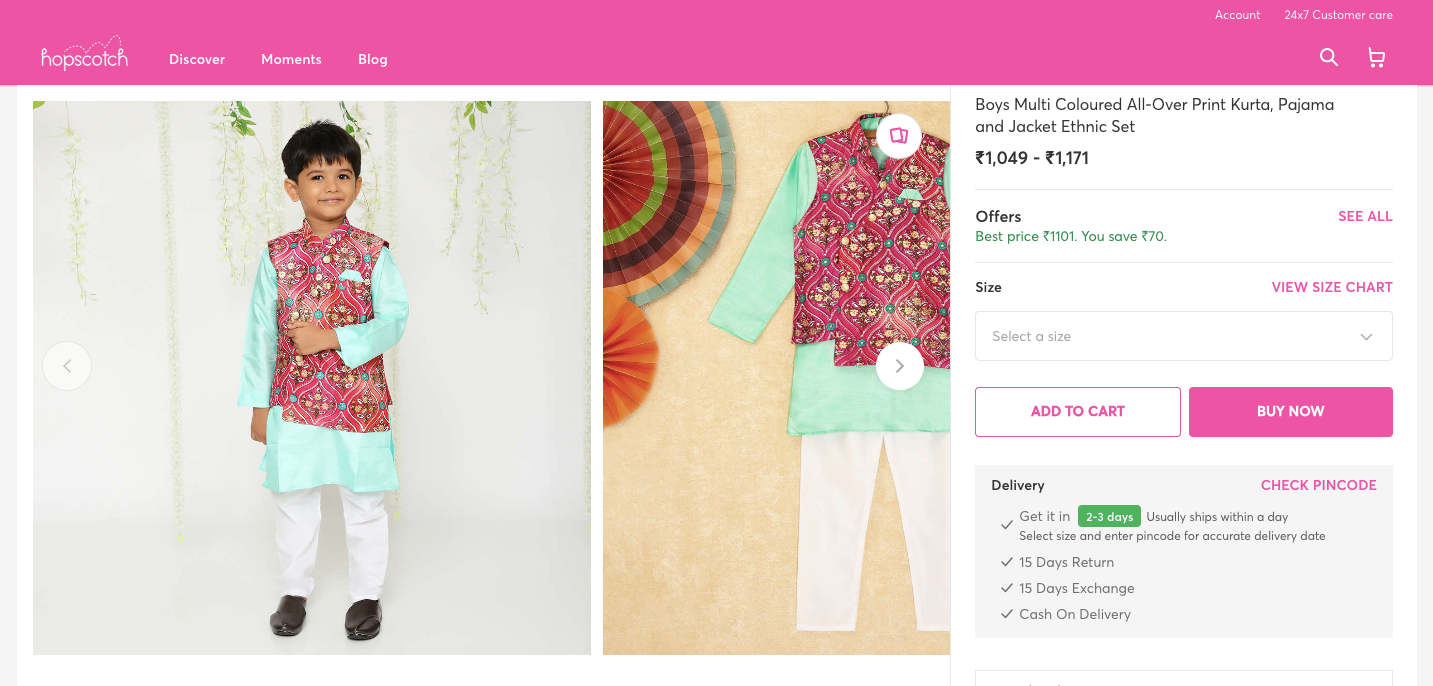This screenshot has width=1433, height=686.
Task: Open the Blog menu item
Action: pyautogui.click(x=372, y=59)
